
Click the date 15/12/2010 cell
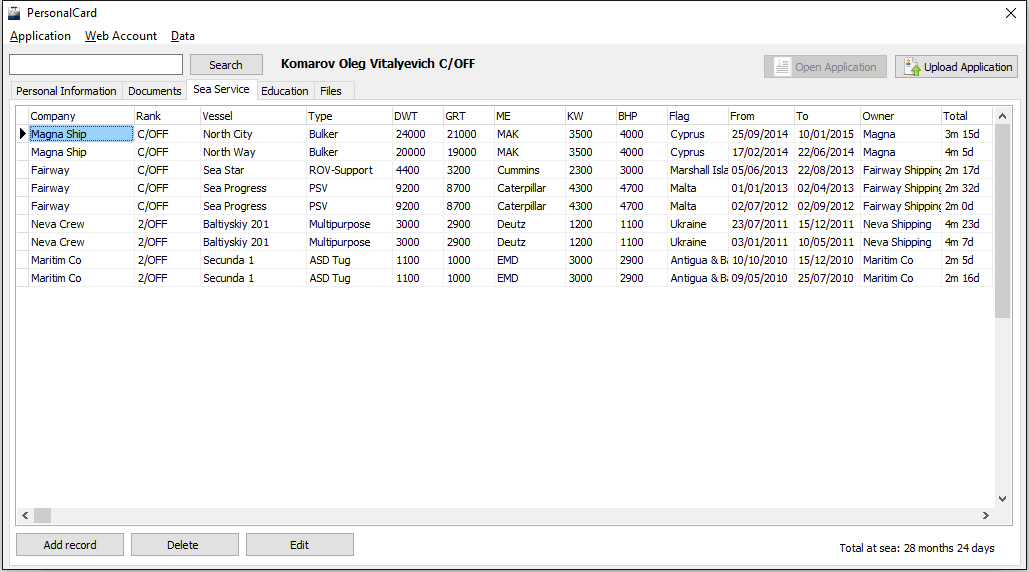pyautogui.click(x=827, y=260)
